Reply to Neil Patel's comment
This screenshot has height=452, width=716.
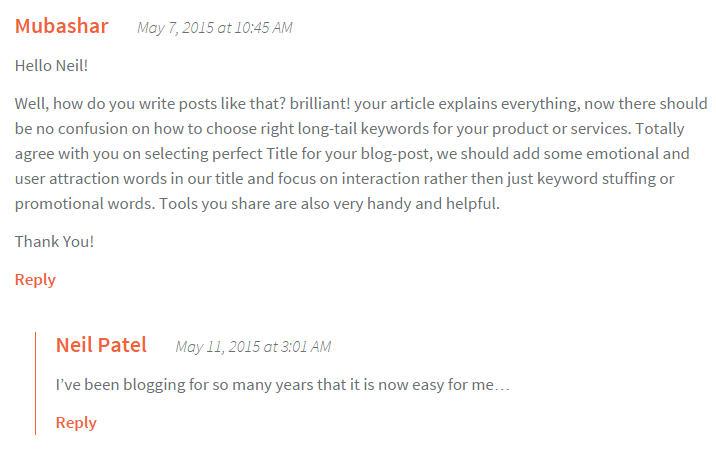click(x=76, y=422)
